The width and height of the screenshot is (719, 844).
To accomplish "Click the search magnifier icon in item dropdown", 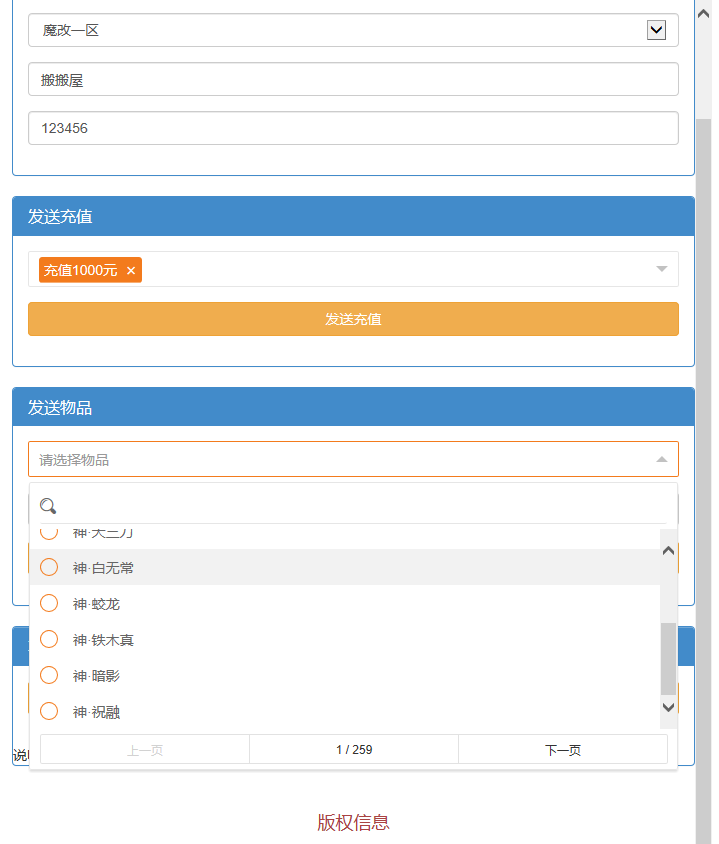I will (48, 506).
